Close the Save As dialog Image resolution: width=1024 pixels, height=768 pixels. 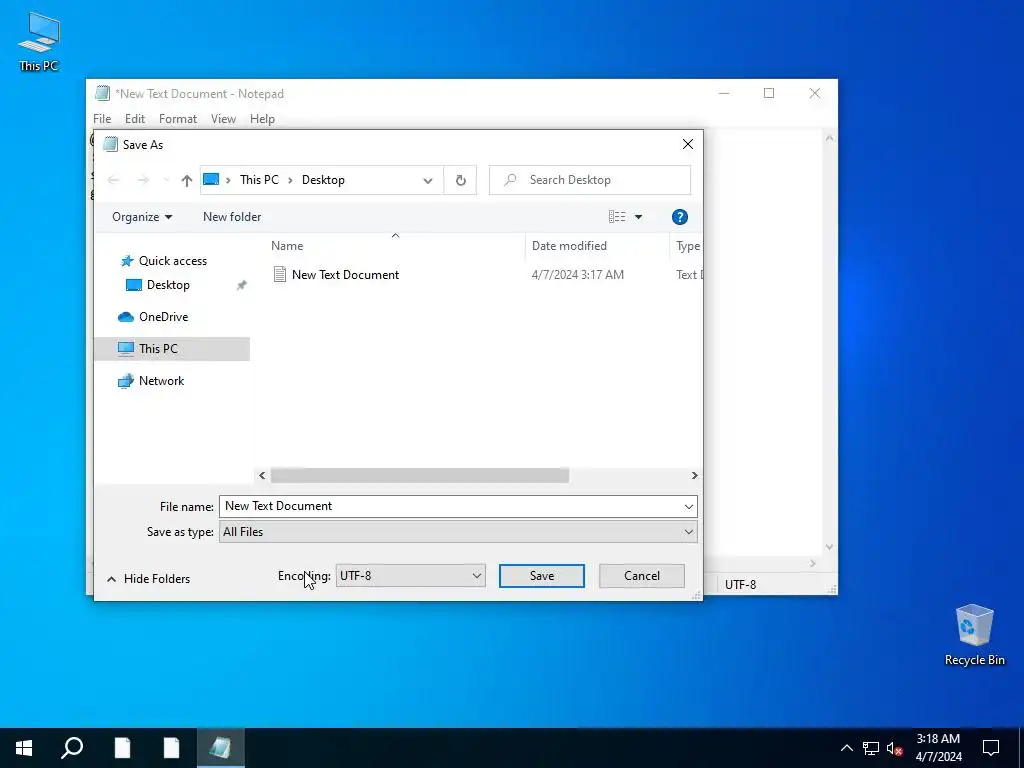688,144
